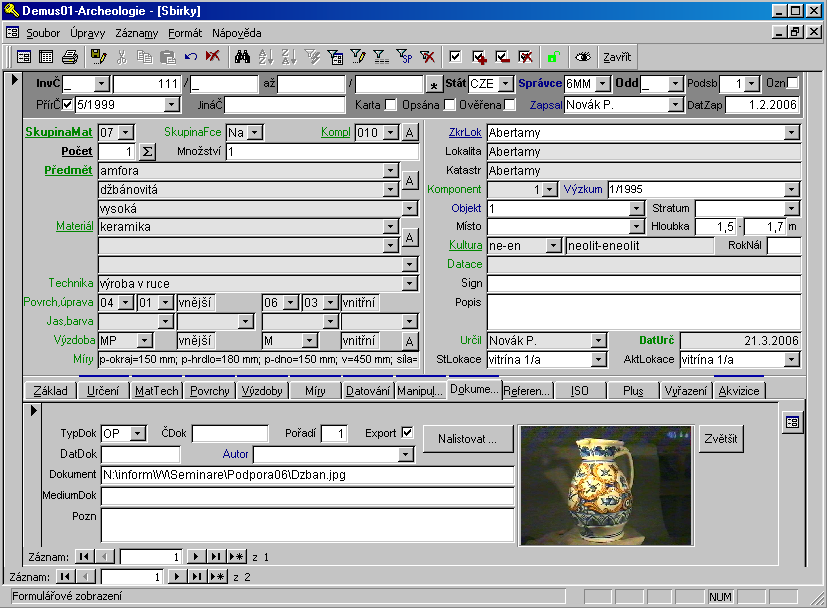Edit filter with the funnel-pencil icon
Viewport: 827px width, 608px height.
click(358, 57)
